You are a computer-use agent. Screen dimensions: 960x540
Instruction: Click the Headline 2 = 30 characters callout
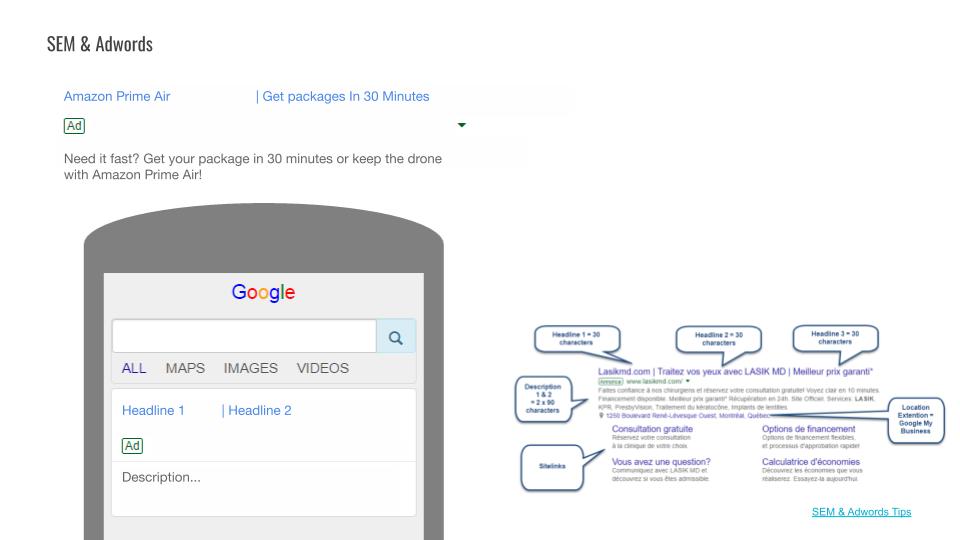click(719, 339)
